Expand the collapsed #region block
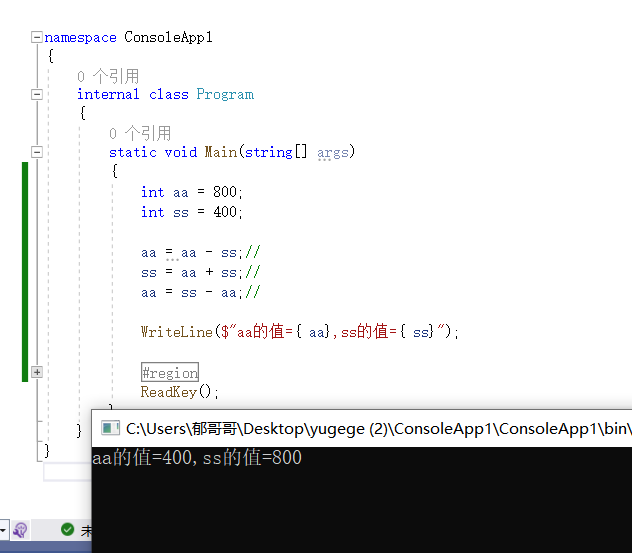632x553 pixels. click(x=37, y=372)
